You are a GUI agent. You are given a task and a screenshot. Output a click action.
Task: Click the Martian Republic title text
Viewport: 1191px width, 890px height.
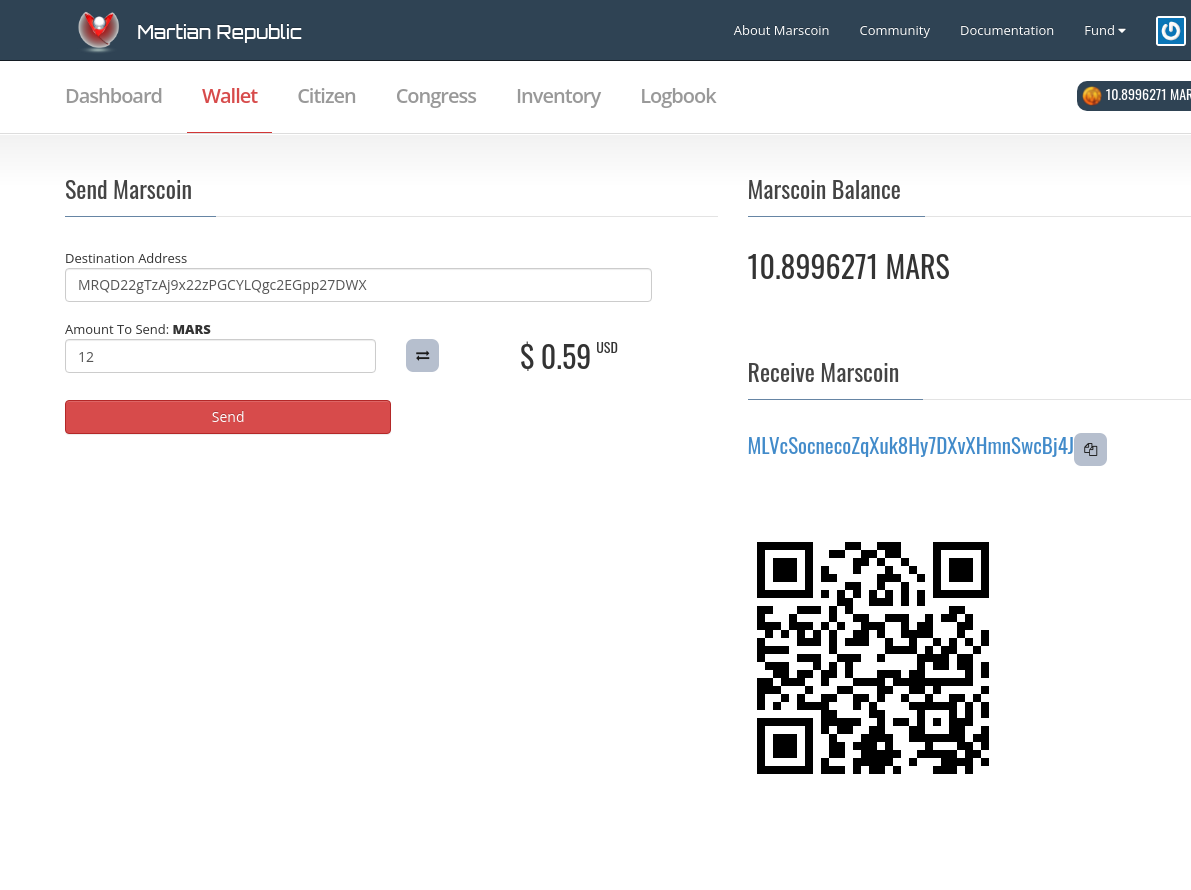[219, 32]
